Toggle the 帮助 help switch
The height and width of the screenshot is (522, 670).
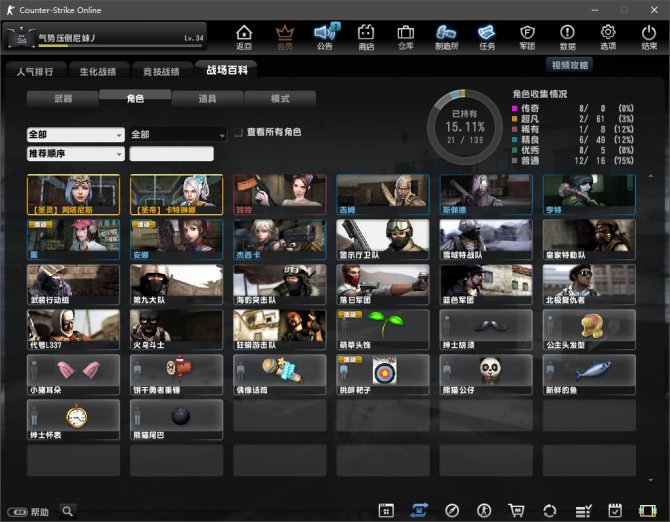pyautogui.click(x=17, y=512)
